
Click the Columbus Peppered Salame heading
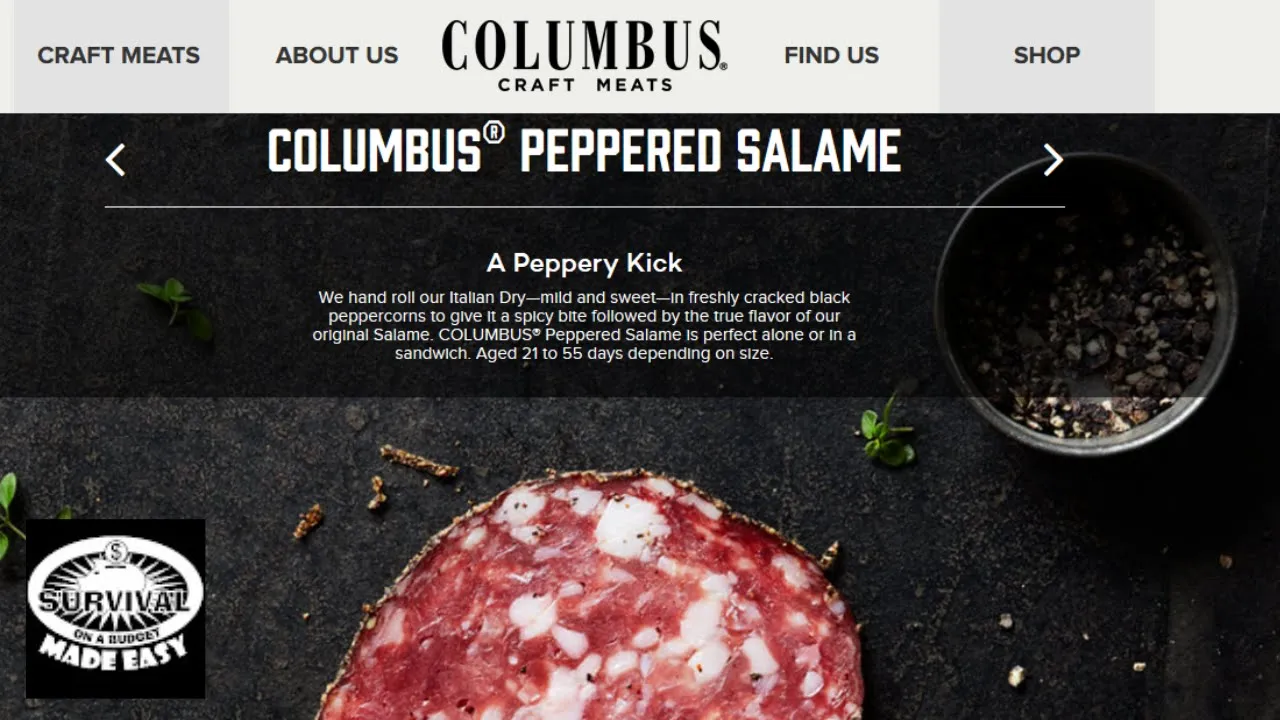[584, 151]
